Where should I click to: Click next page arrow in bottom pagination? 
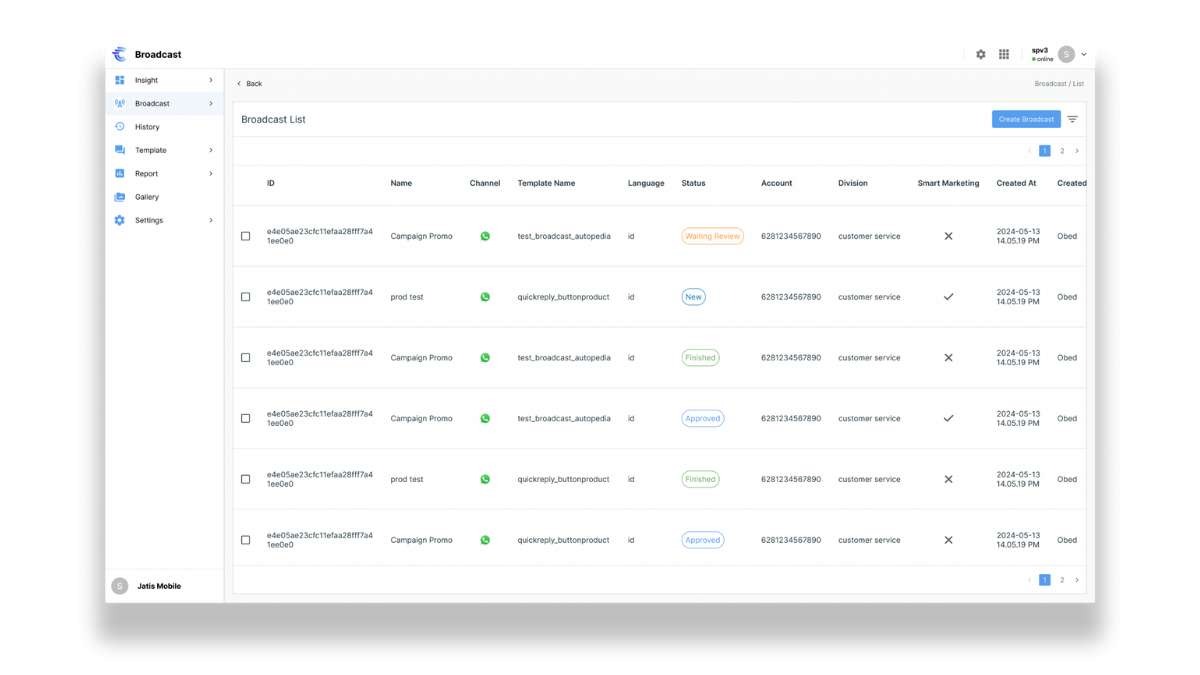pos(1077,580)
